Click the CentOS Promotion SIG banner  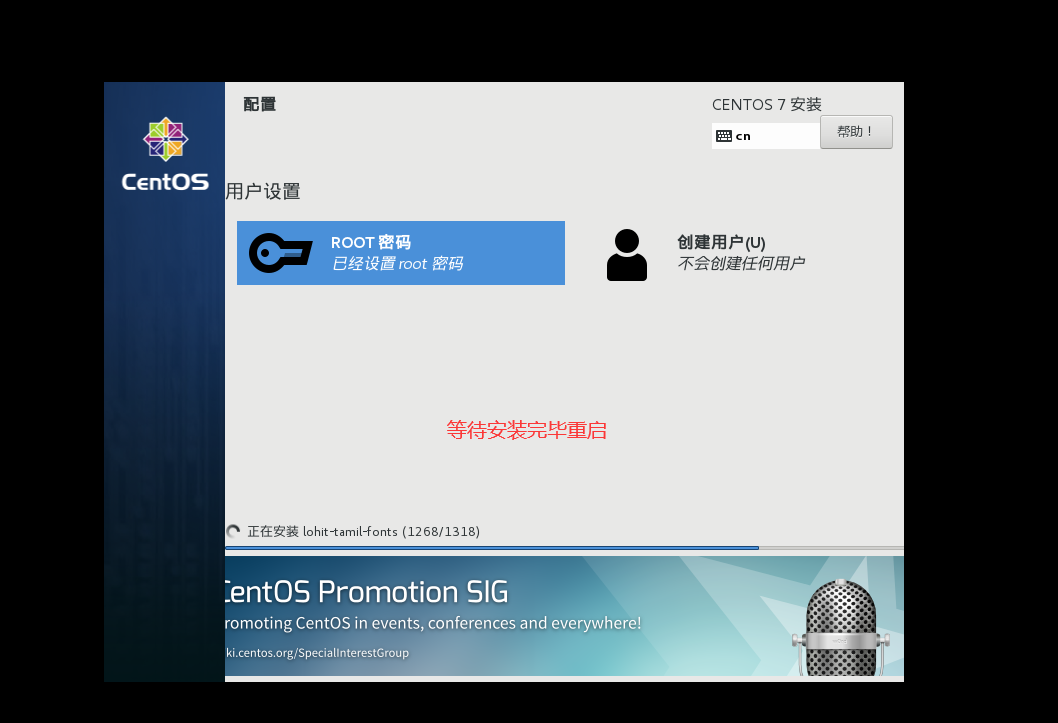click(564, 616)
